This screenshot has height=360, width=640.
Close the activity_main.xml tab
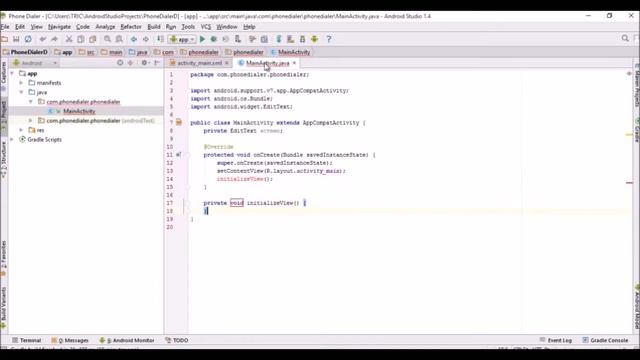227,63
